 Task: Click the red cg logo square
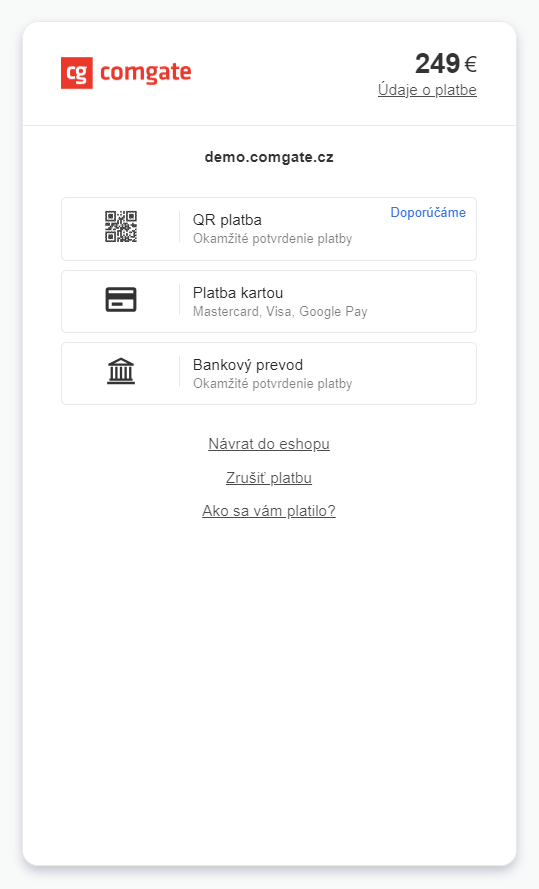point(77,73)
